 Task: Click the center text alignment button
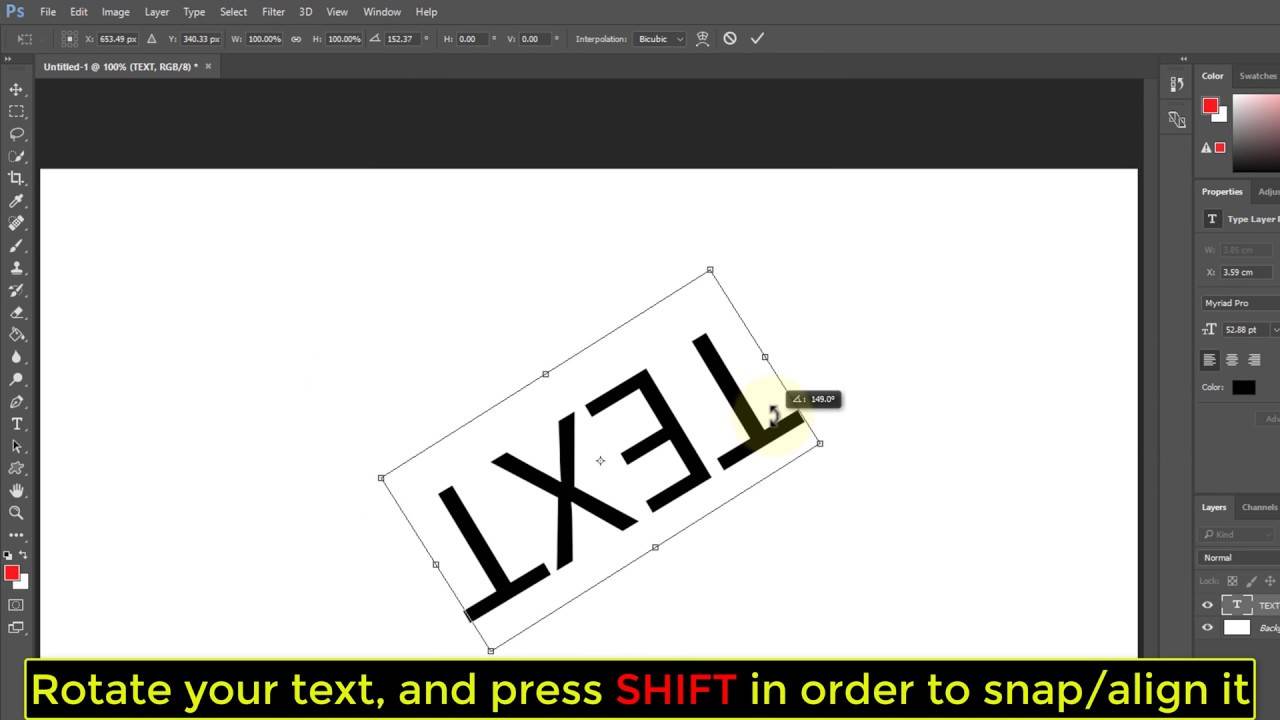pos(1232,360)
